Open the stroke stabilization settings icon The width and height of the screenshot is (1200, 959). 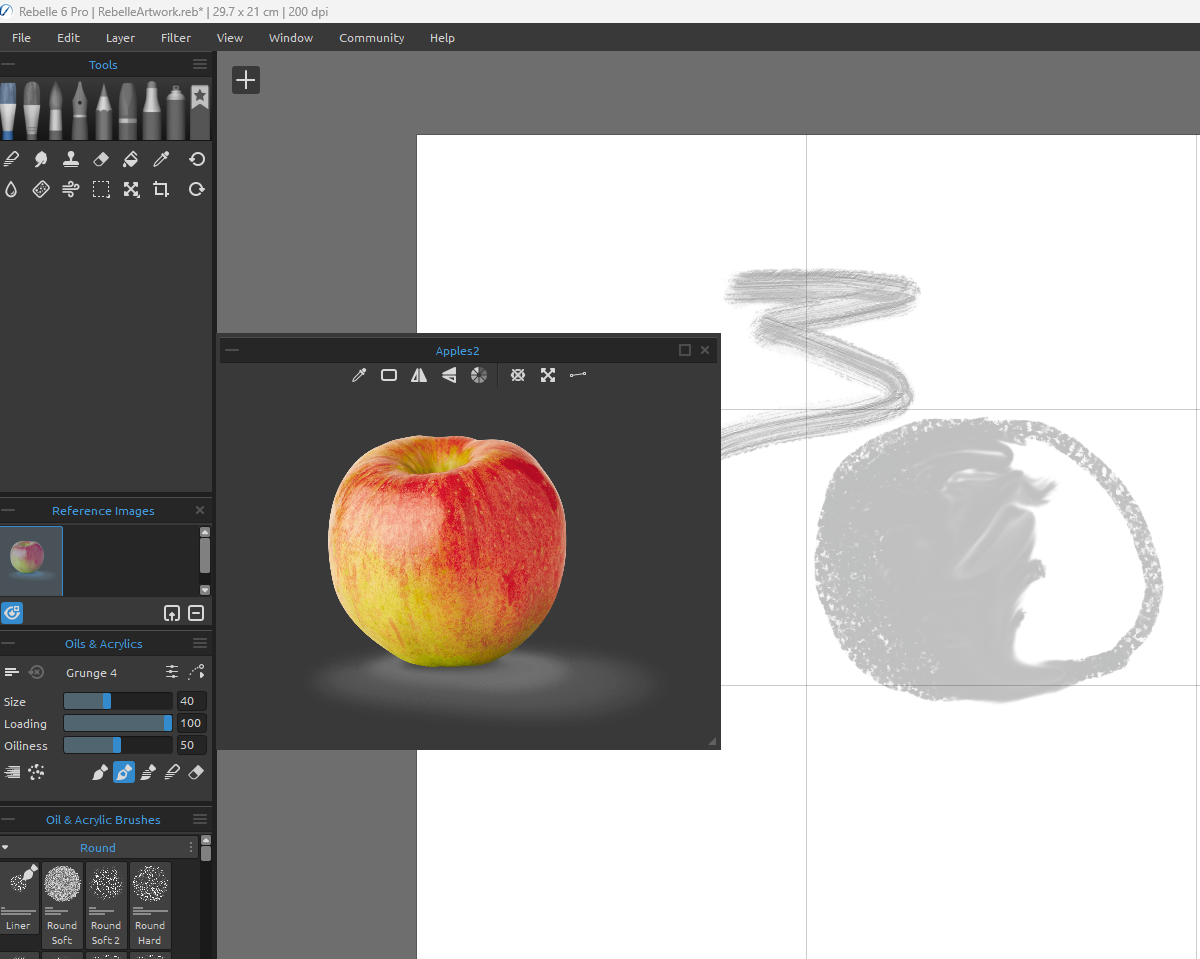point(196,672)
